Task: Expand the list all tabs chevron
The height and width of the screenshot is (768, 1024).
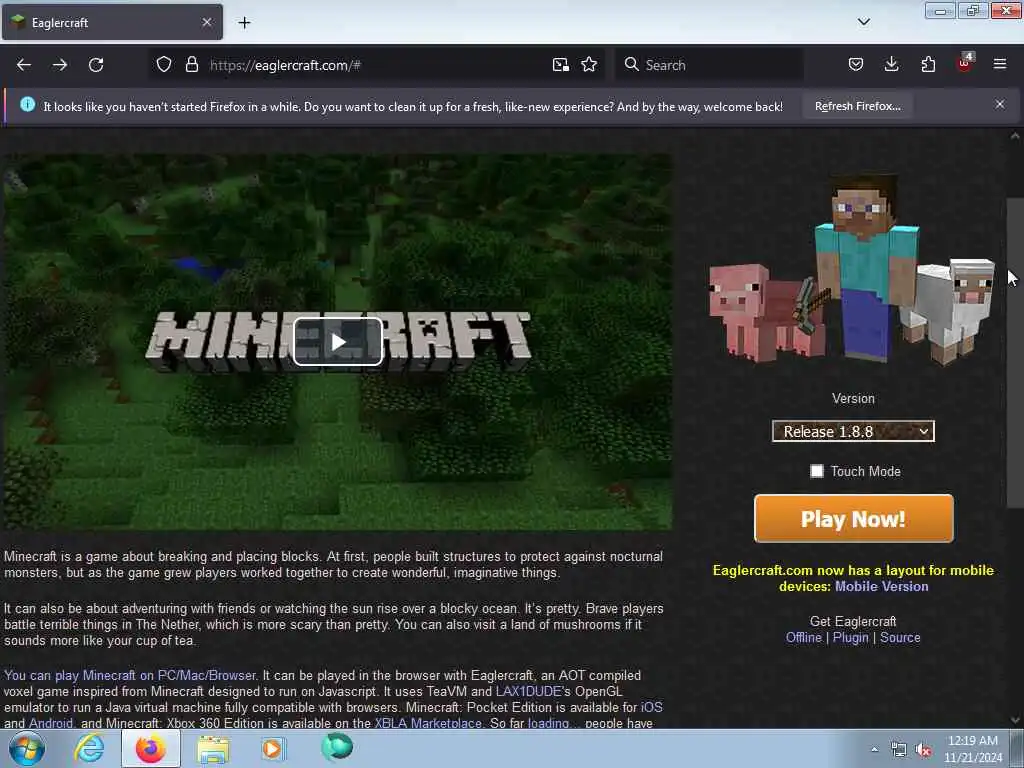Action: point(863,22)
